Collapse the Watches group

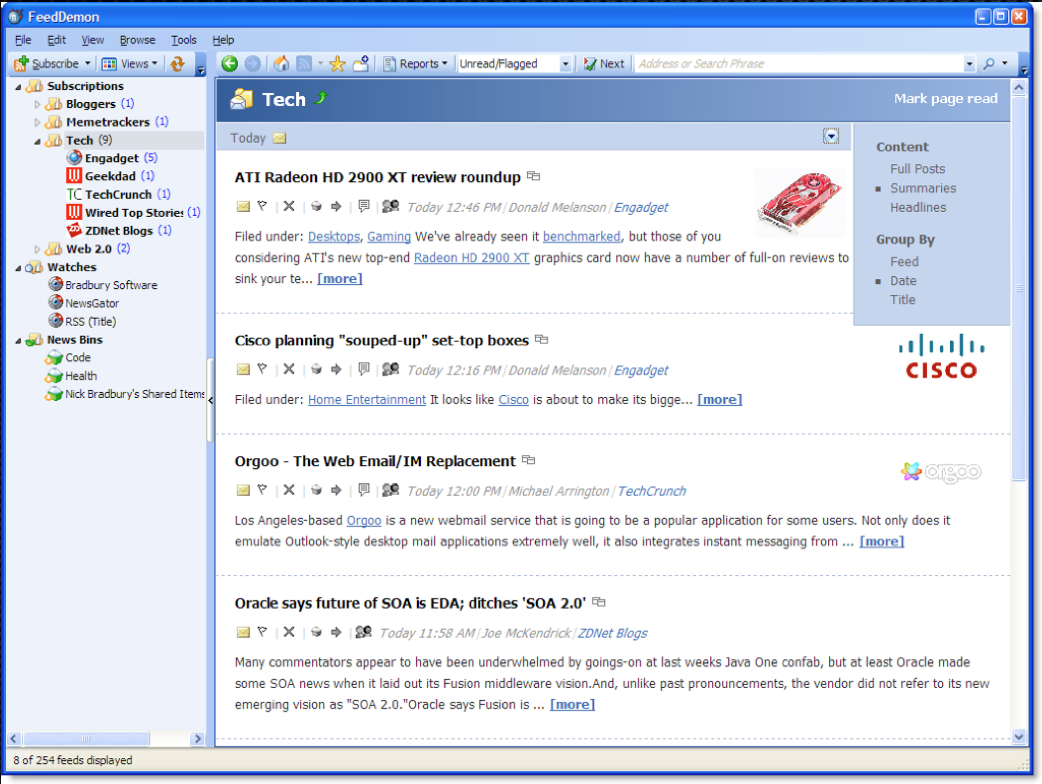(19, 268)
